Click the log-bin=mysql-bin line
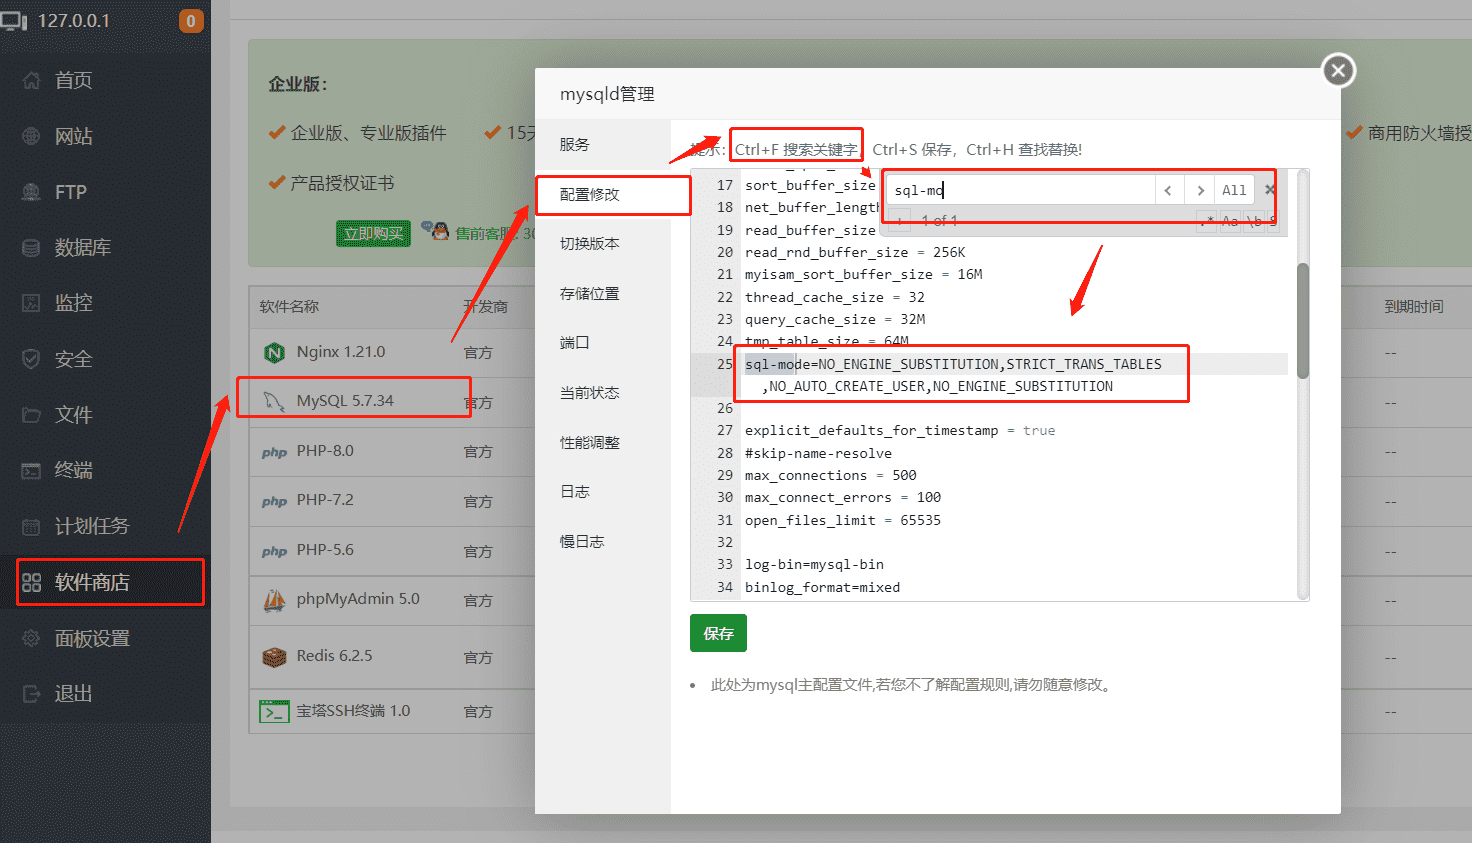This screenshot has height=843, width=1472. click(814, 564)
